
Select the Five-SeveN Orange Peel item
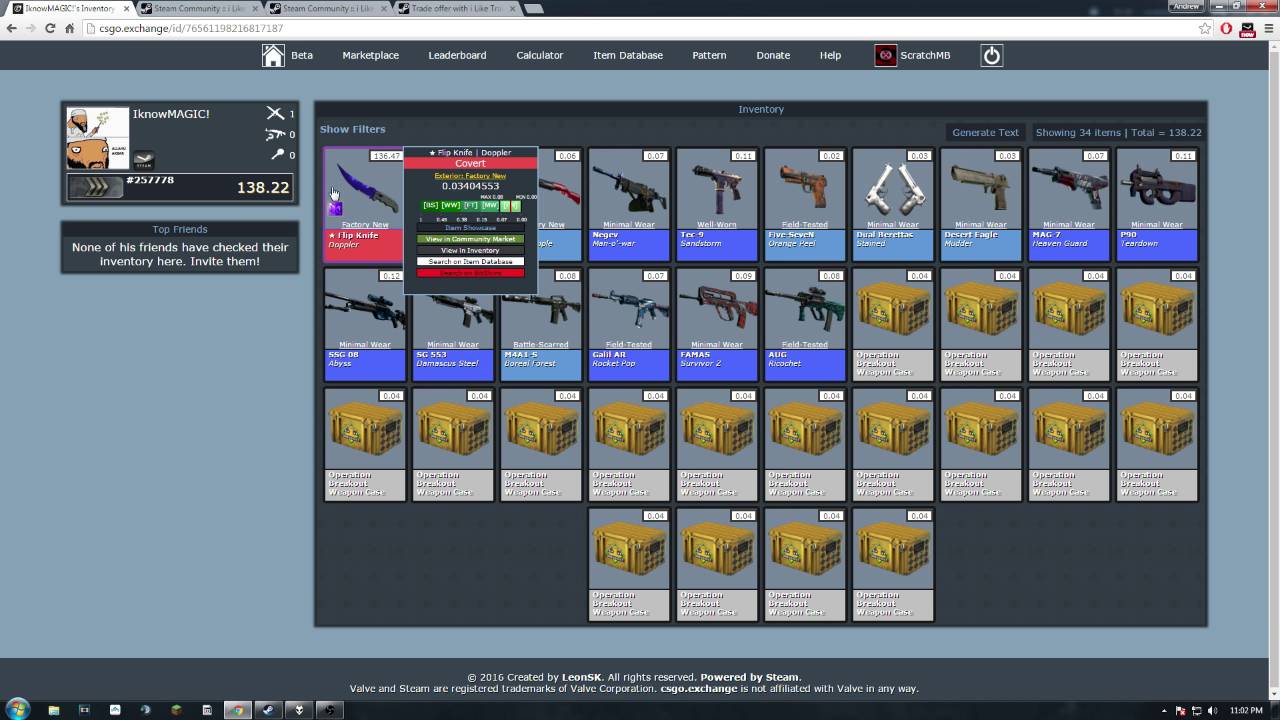(x=804, y=204)
